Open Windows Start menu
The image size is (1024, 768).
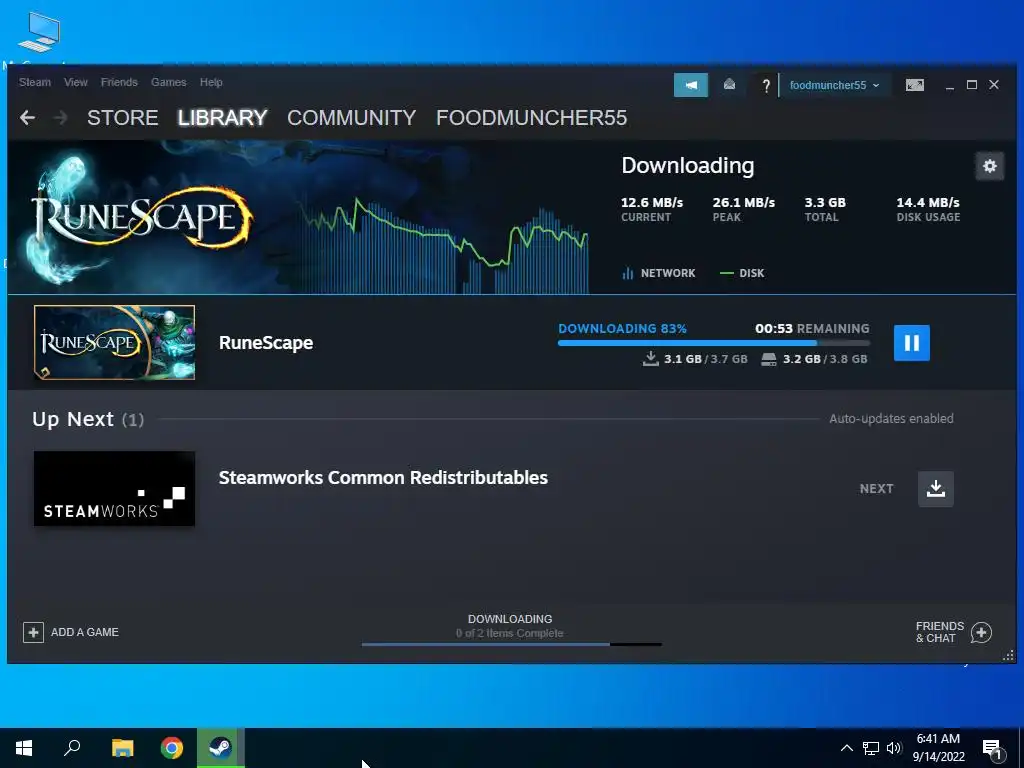(24, 748)
